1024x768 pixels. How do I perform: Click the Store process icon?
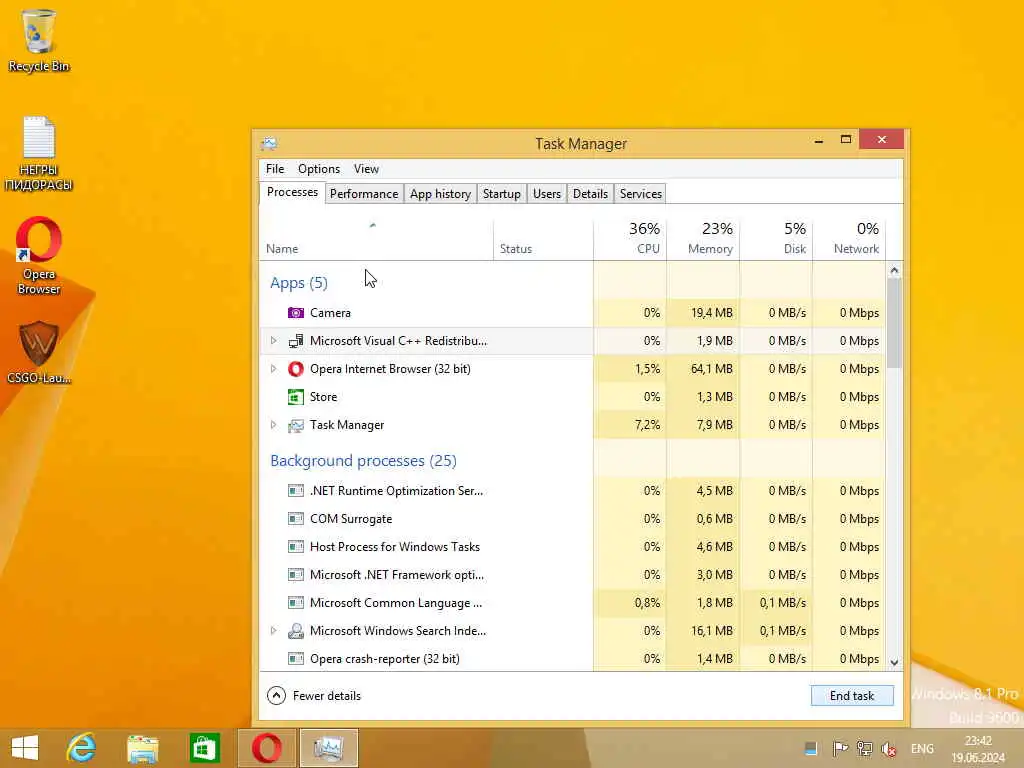click(x=296, y=397)
